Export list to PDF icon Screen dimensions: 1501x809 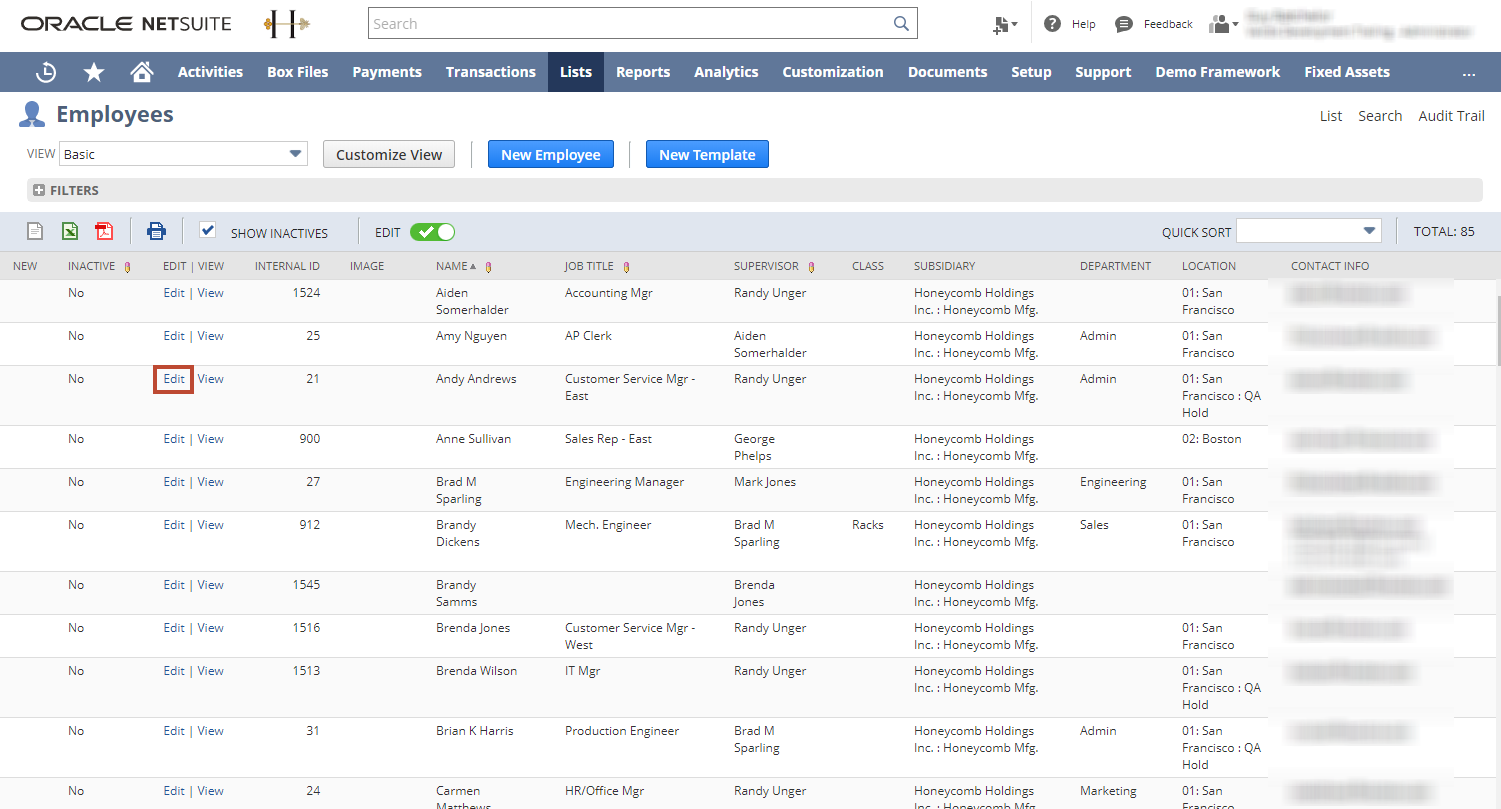point(104,232)
